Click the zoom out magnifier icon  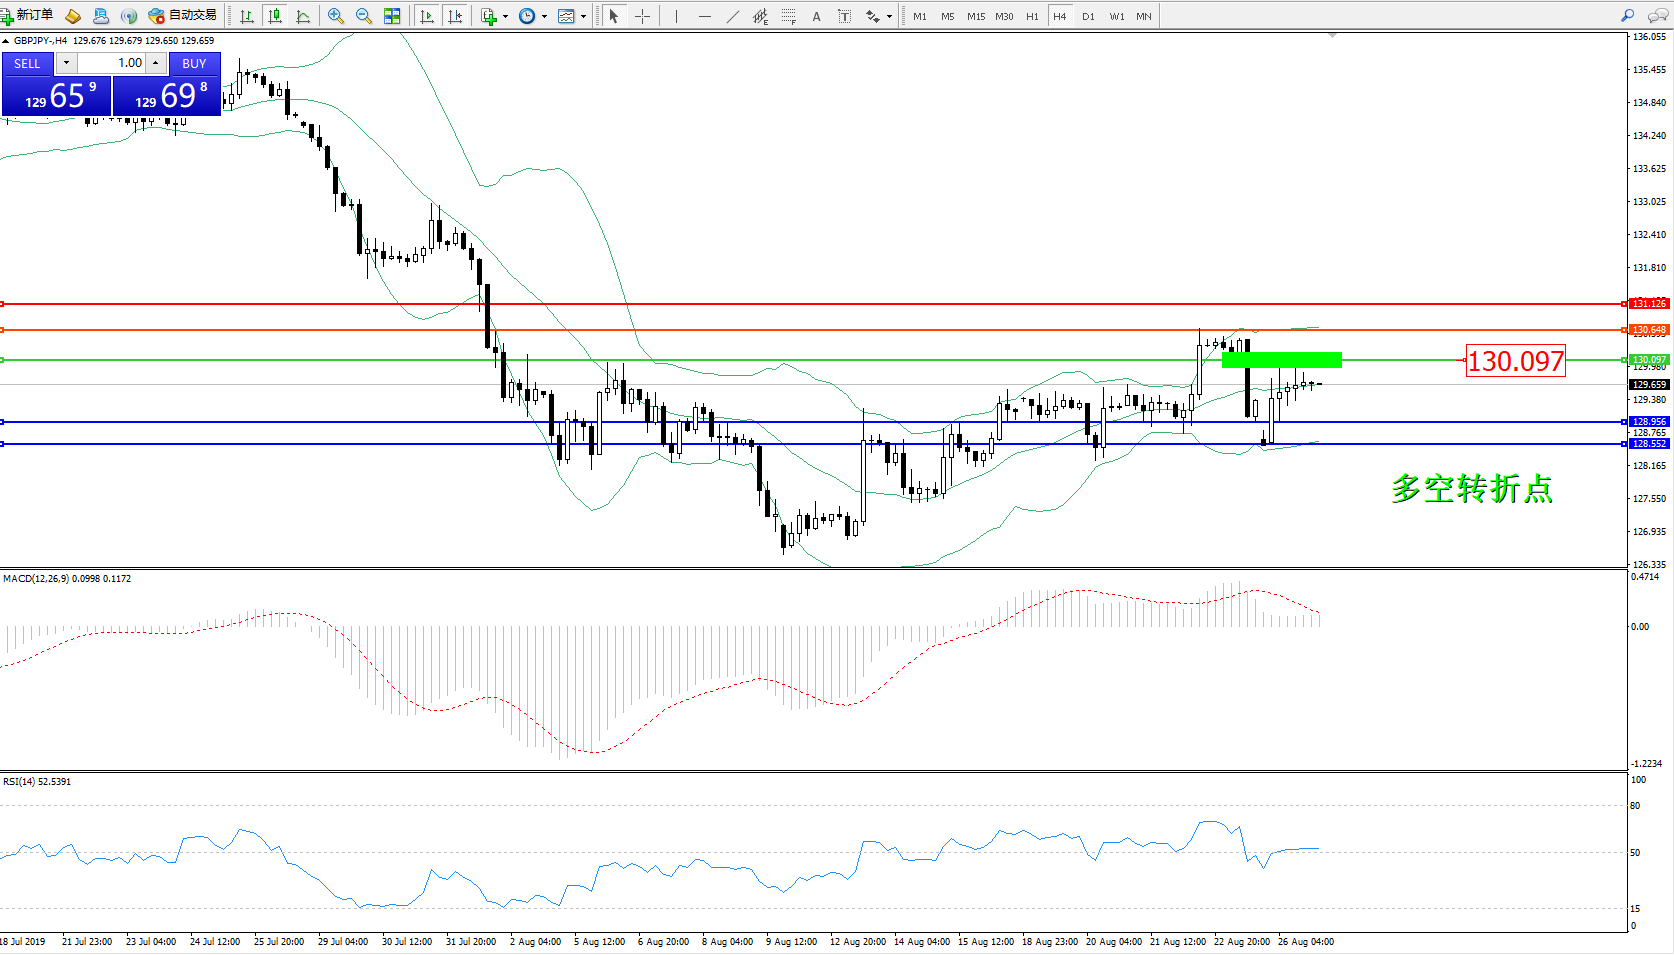coord(363,16)
